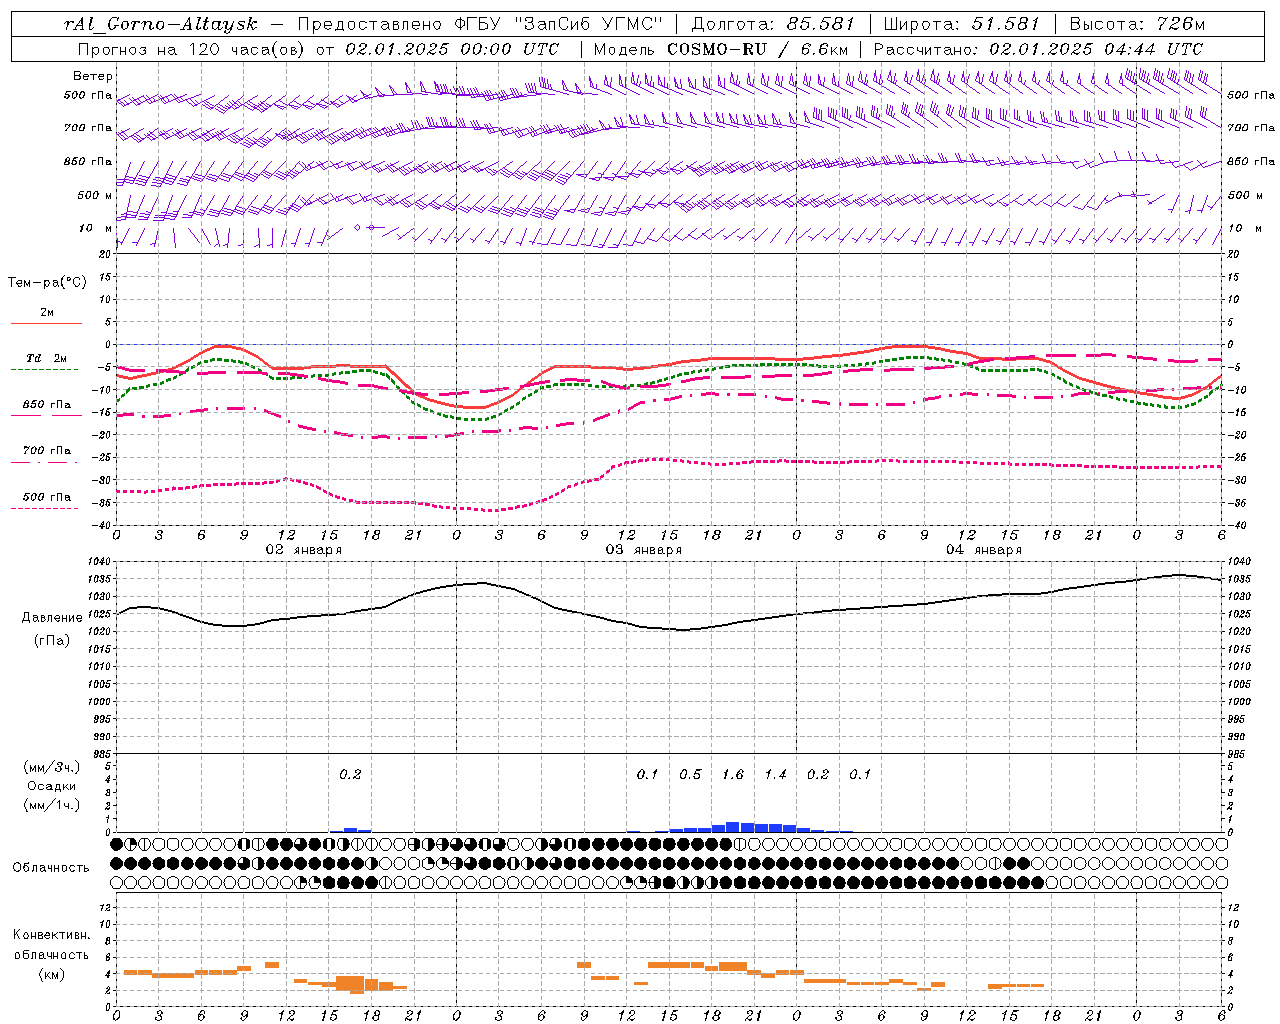1280x1024 pixels.
Task: Click the 1.6 precipitation total value
Action: click(733, 774)
